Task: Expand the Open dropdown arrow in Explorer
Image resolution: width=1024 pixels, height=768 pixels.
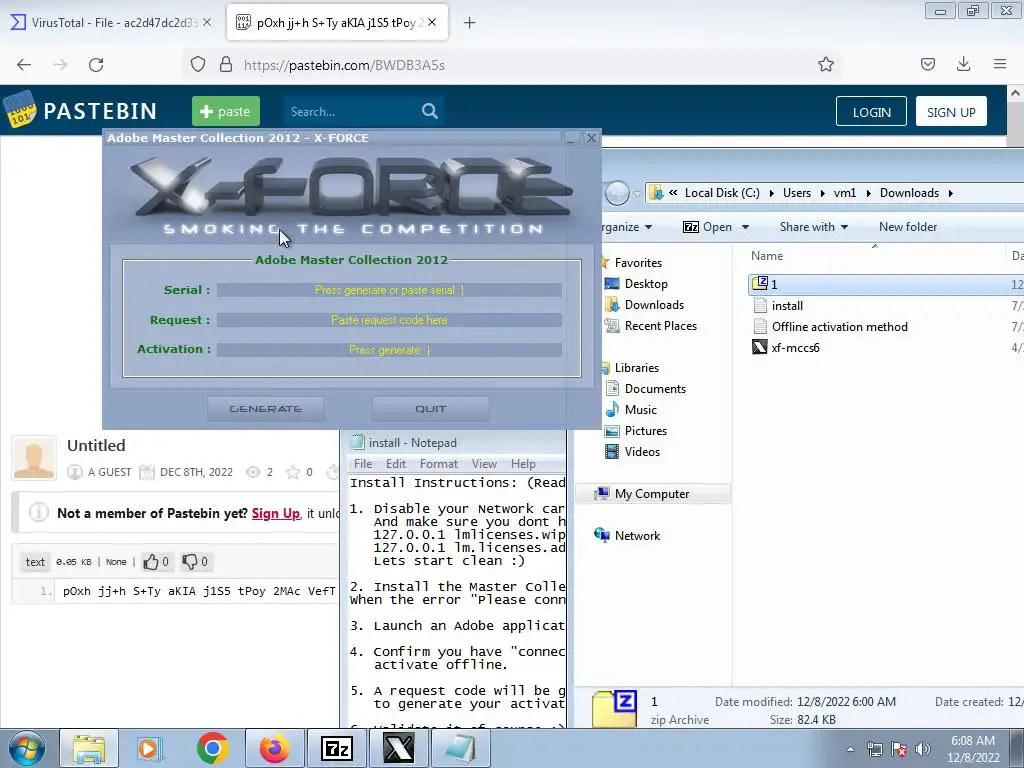Action: [745, 227]
